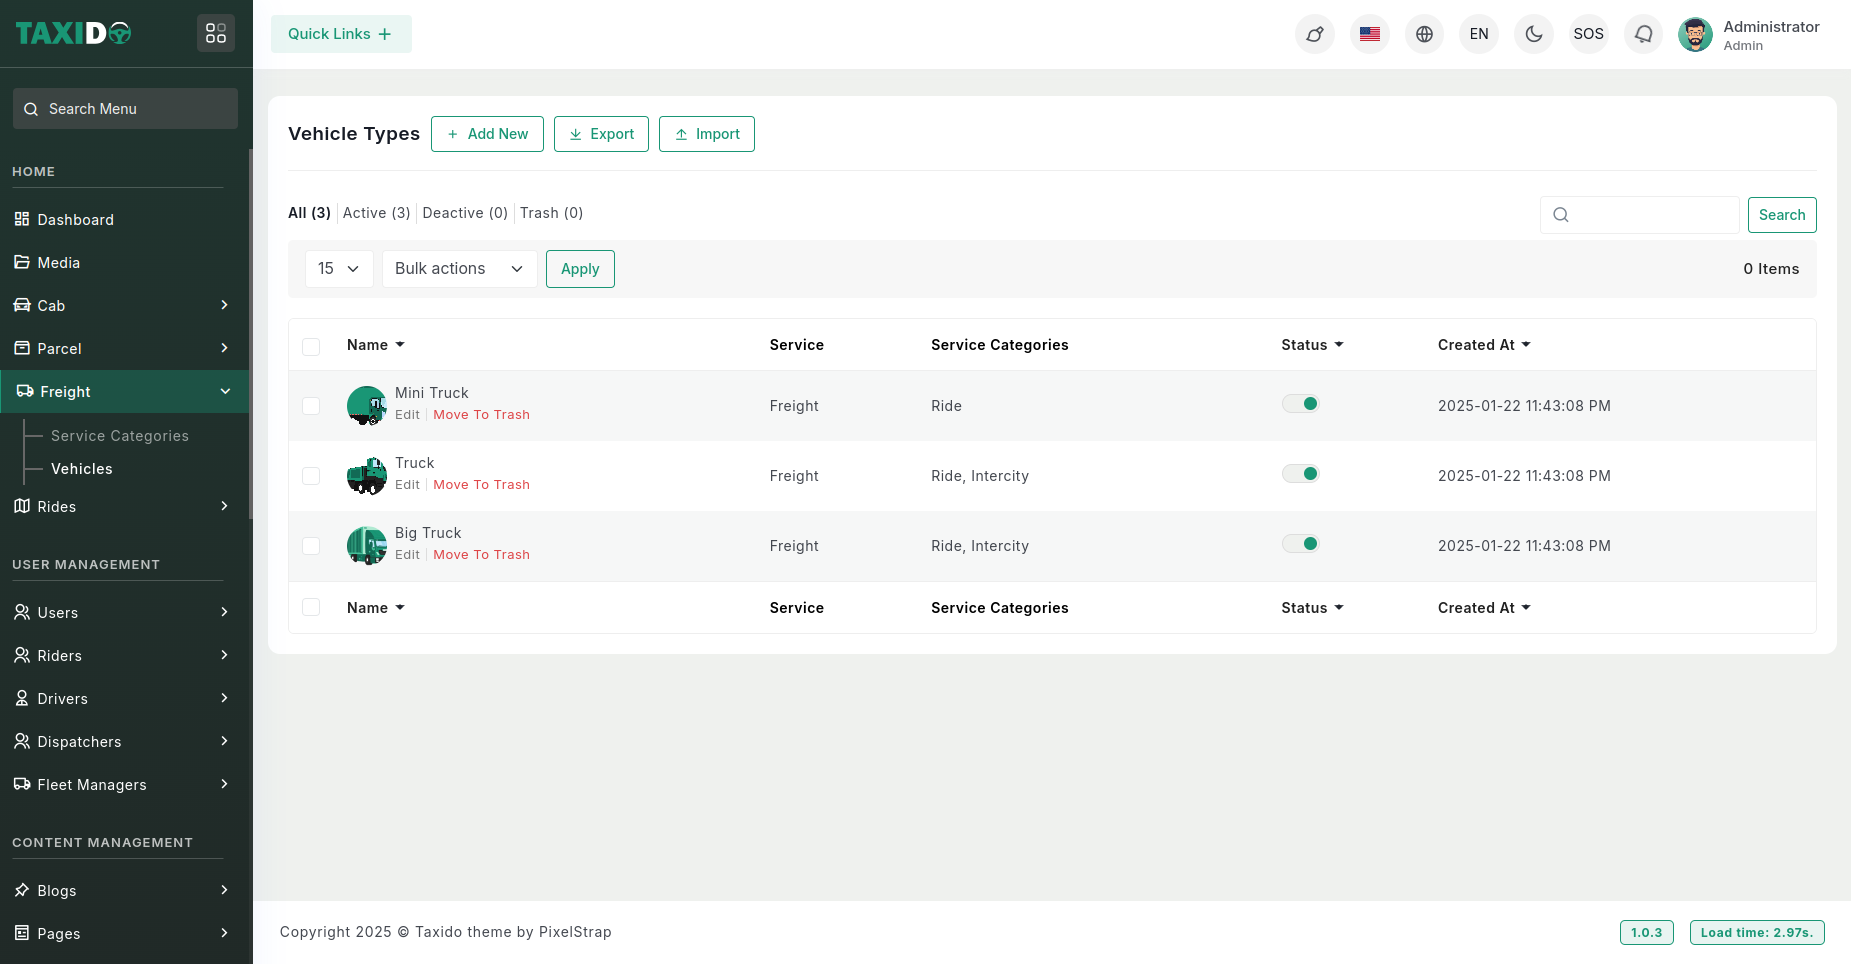Switch to the Trash (0) filter tab
Viewport: 1851px width, 964px height.
click(551, 213)
